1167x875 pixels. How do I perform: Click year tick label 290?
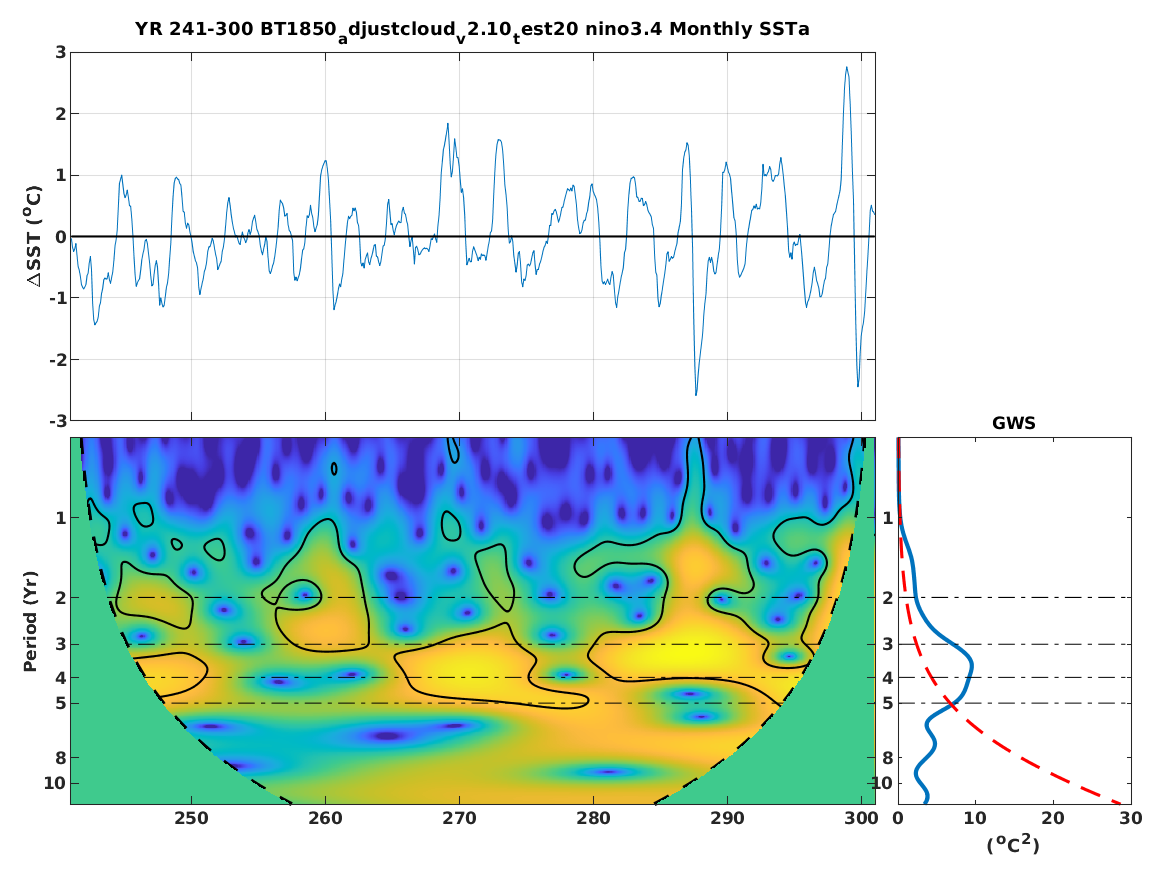coord(727,818)
